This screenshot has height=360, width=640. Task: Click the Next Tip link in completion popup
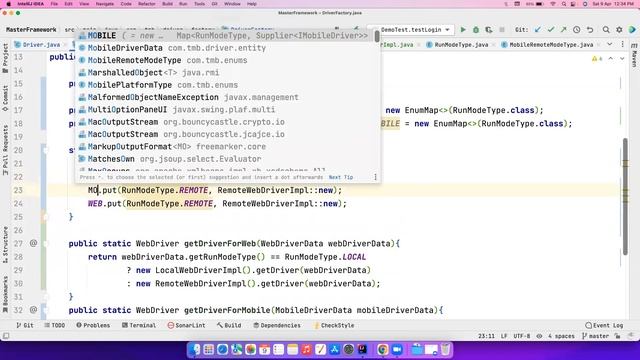click(341, 177)
